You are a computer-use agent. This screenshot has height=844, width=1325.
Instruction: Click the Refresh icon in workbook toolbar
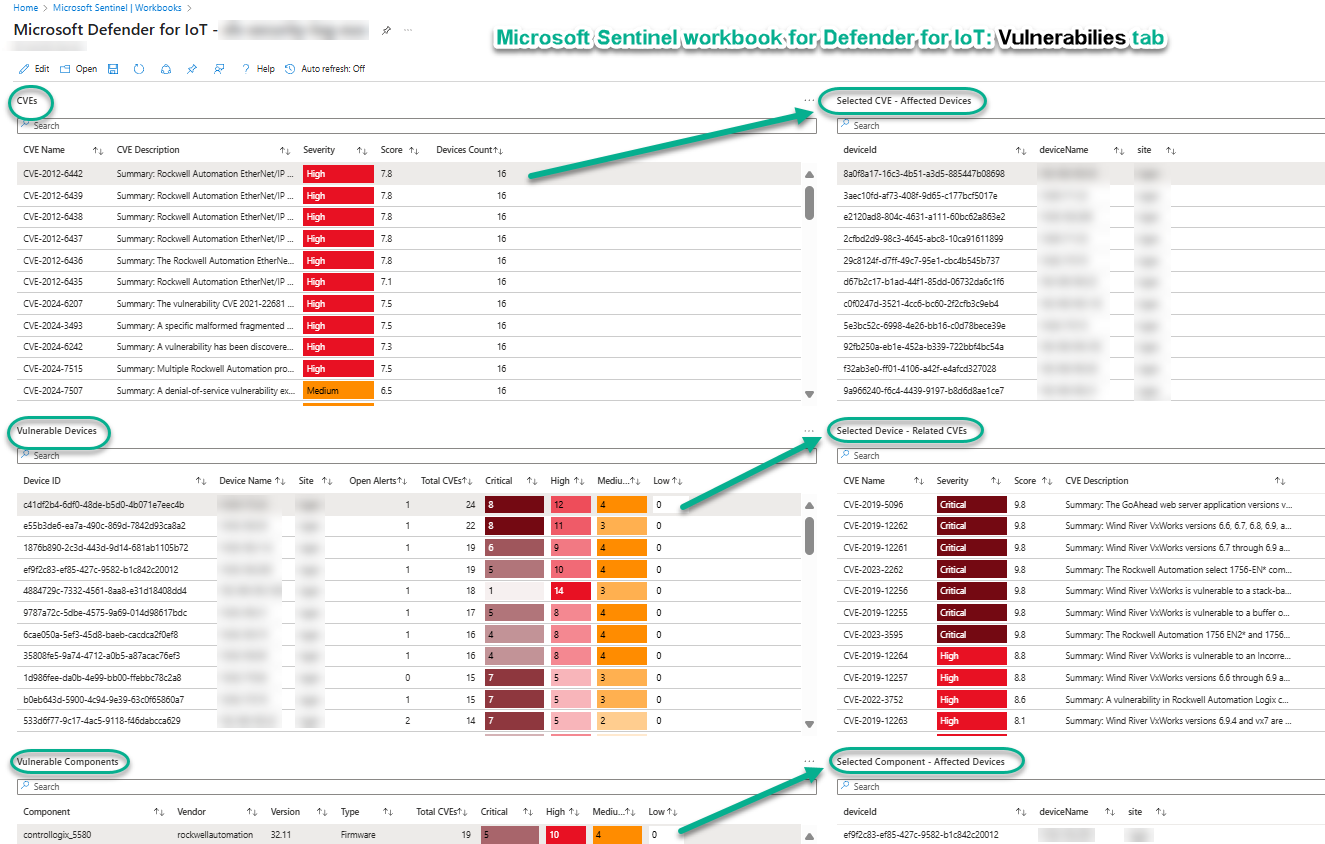[139, 69]
